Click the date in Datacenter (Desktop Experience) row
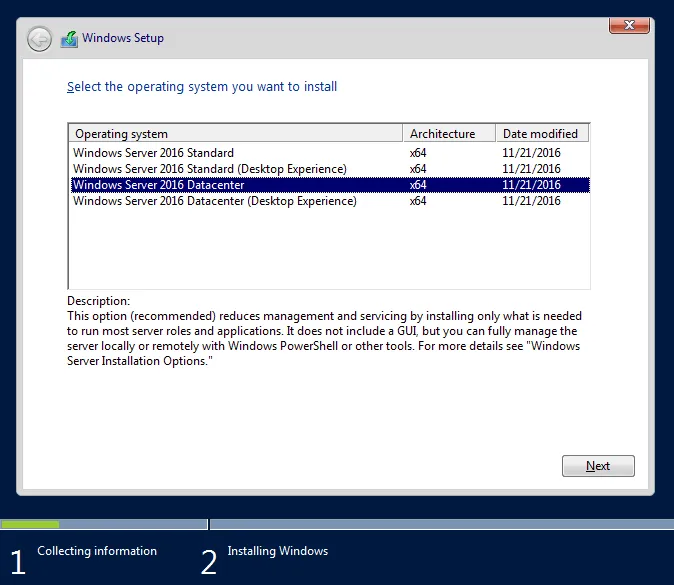This screenshot has width=674, height=585. [x=531, y=201]
